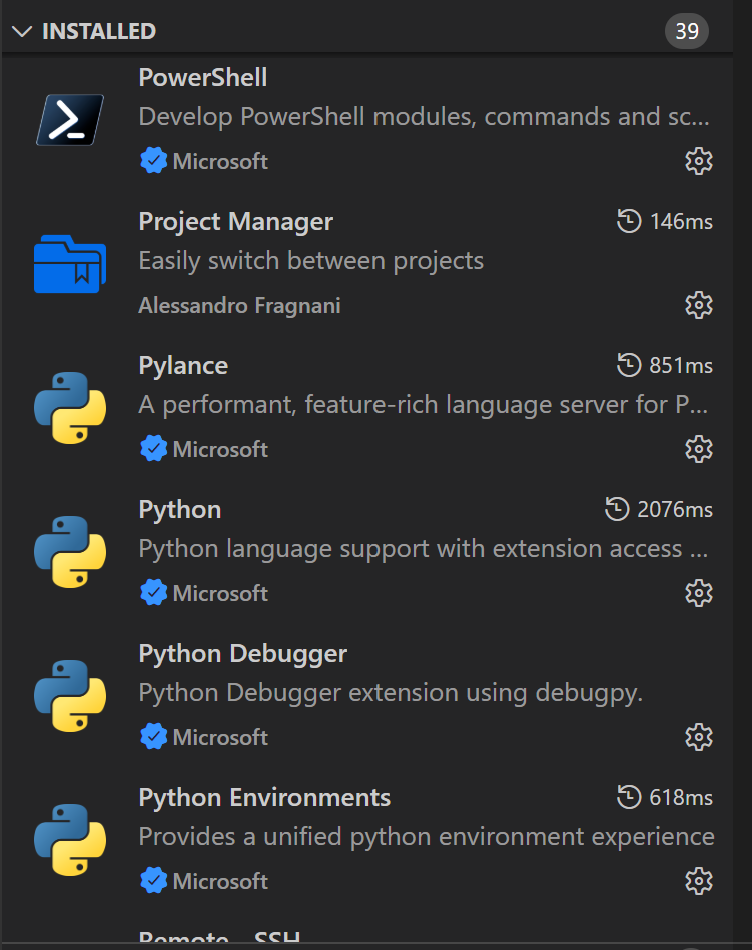Screen dimensions: 752x950
Task: Click the Pylance extension gear icon
Action: coord(699,449)
